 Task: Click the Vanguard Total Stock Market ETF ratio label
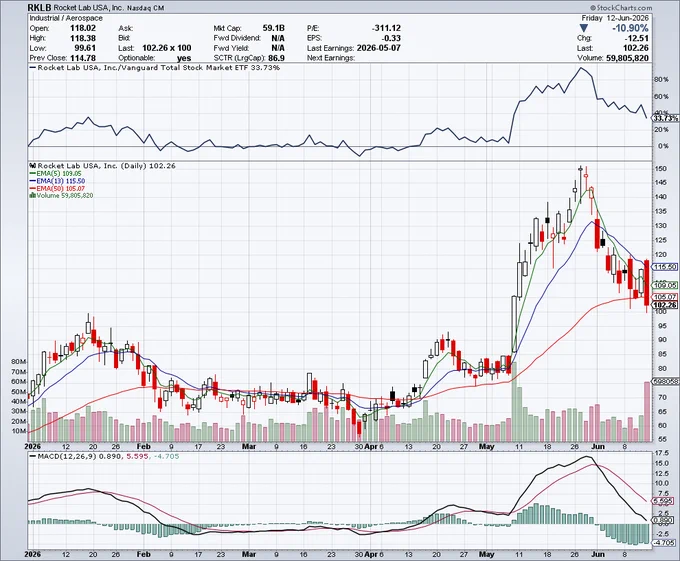[x=159, y=68]
